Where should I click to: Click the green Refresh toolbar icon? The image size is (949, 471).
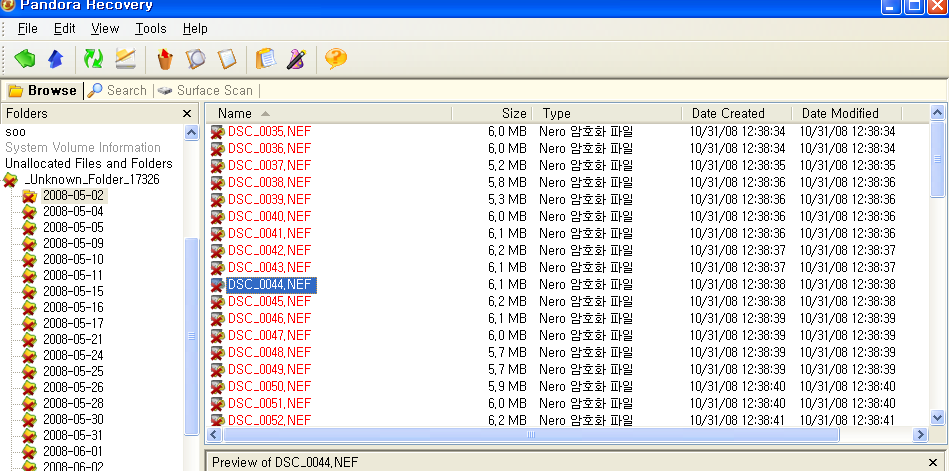coord(93,59)
